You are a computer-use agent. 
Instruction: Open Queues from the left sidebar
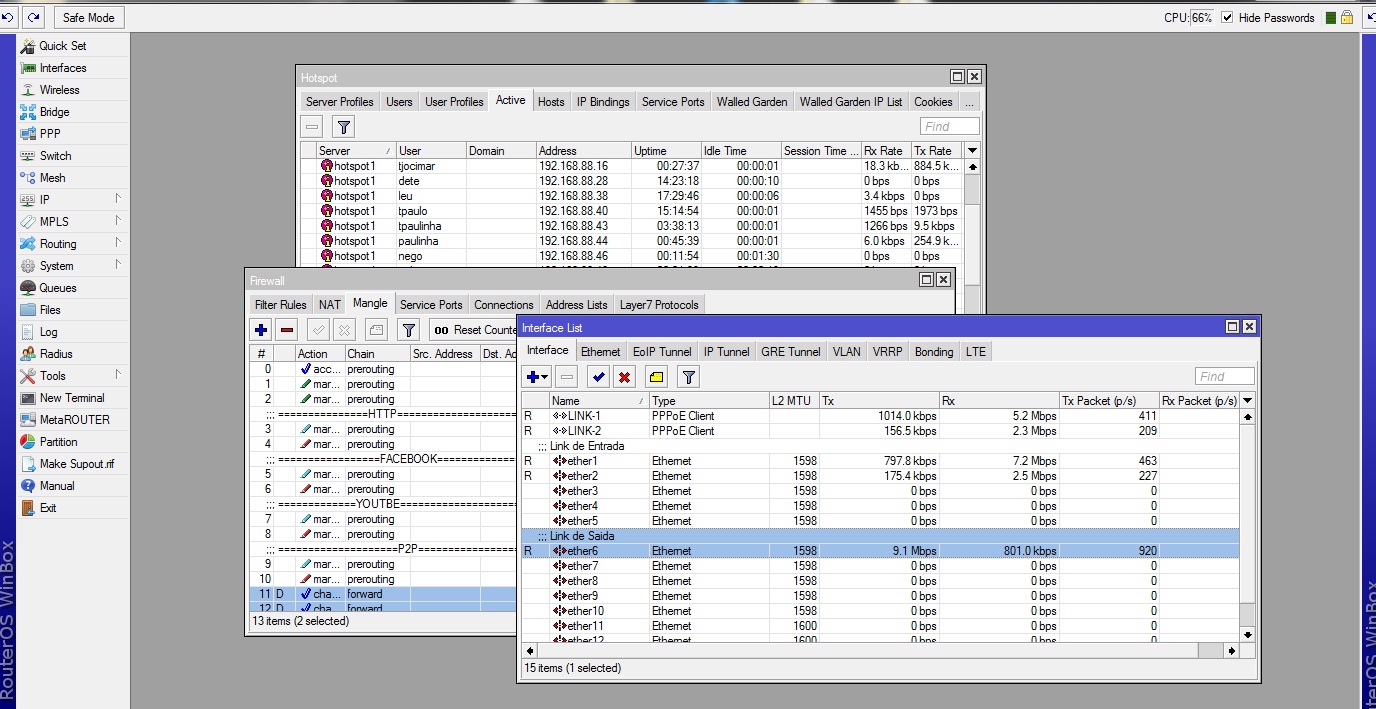pos(57,288)
